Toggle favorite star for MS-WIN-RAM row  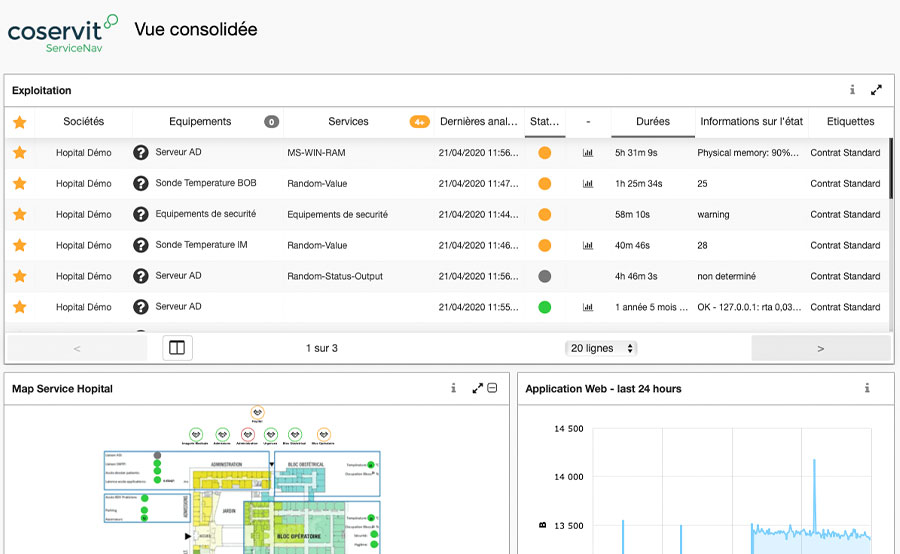click(20, 152)
